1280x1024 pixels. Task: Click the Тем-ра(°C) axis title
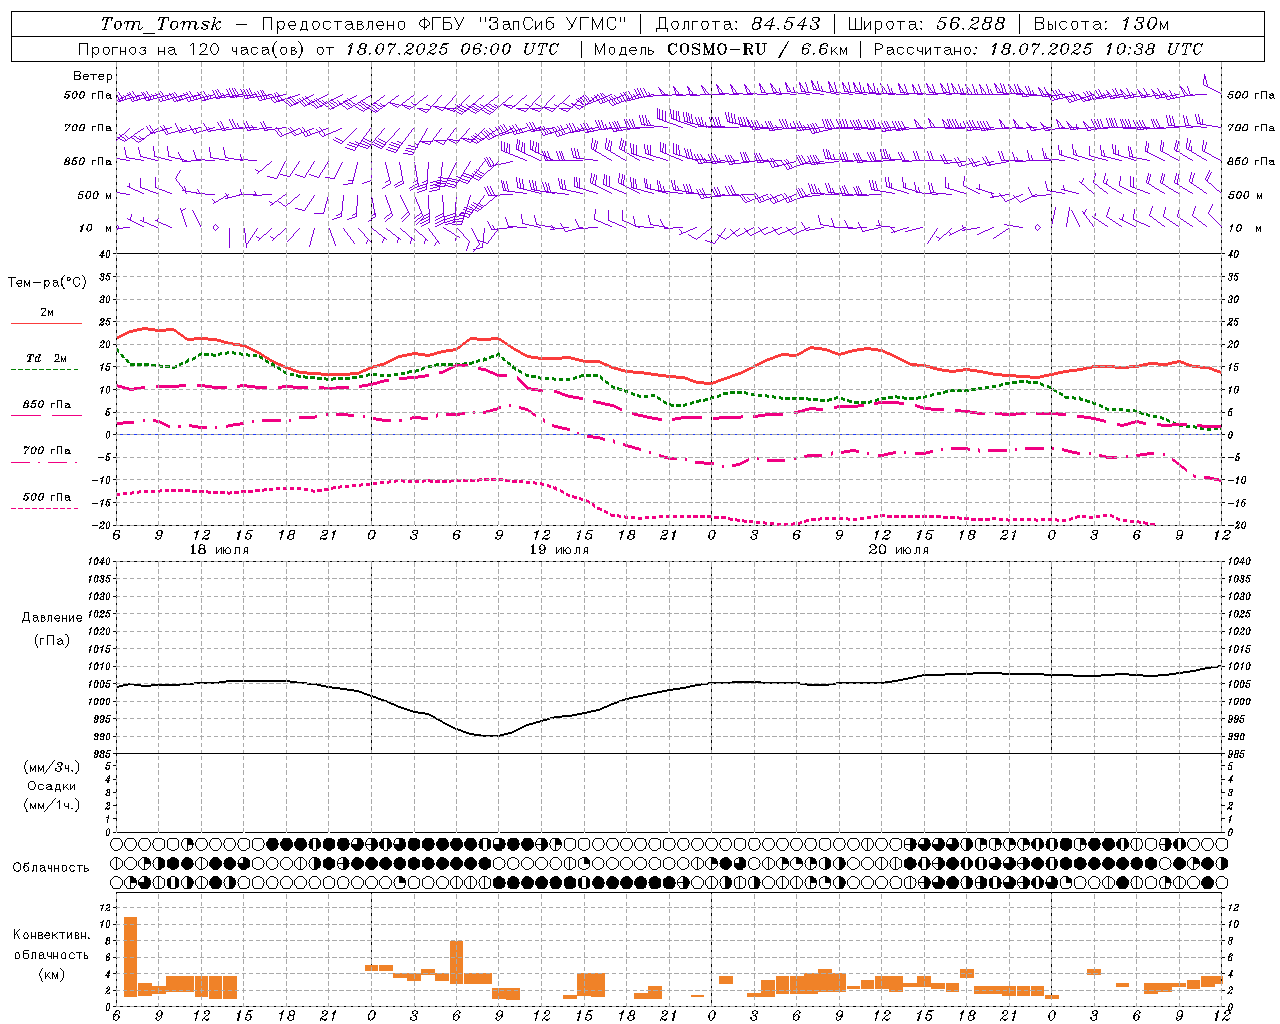47,283
